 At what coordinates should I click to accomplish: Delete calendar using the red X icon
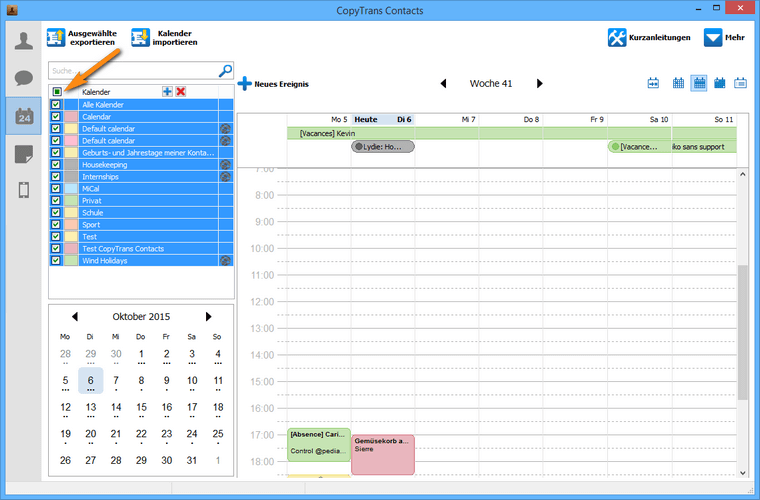click(x=181, y=92)
